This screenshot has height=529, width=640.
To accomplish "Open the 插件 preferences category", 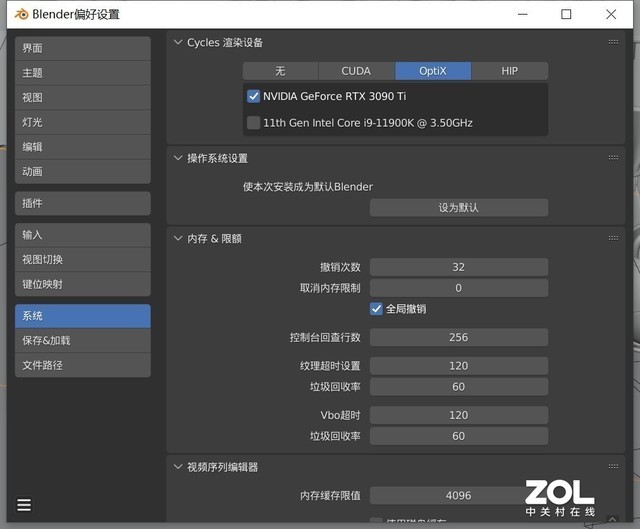I will [x=83, y=203].
